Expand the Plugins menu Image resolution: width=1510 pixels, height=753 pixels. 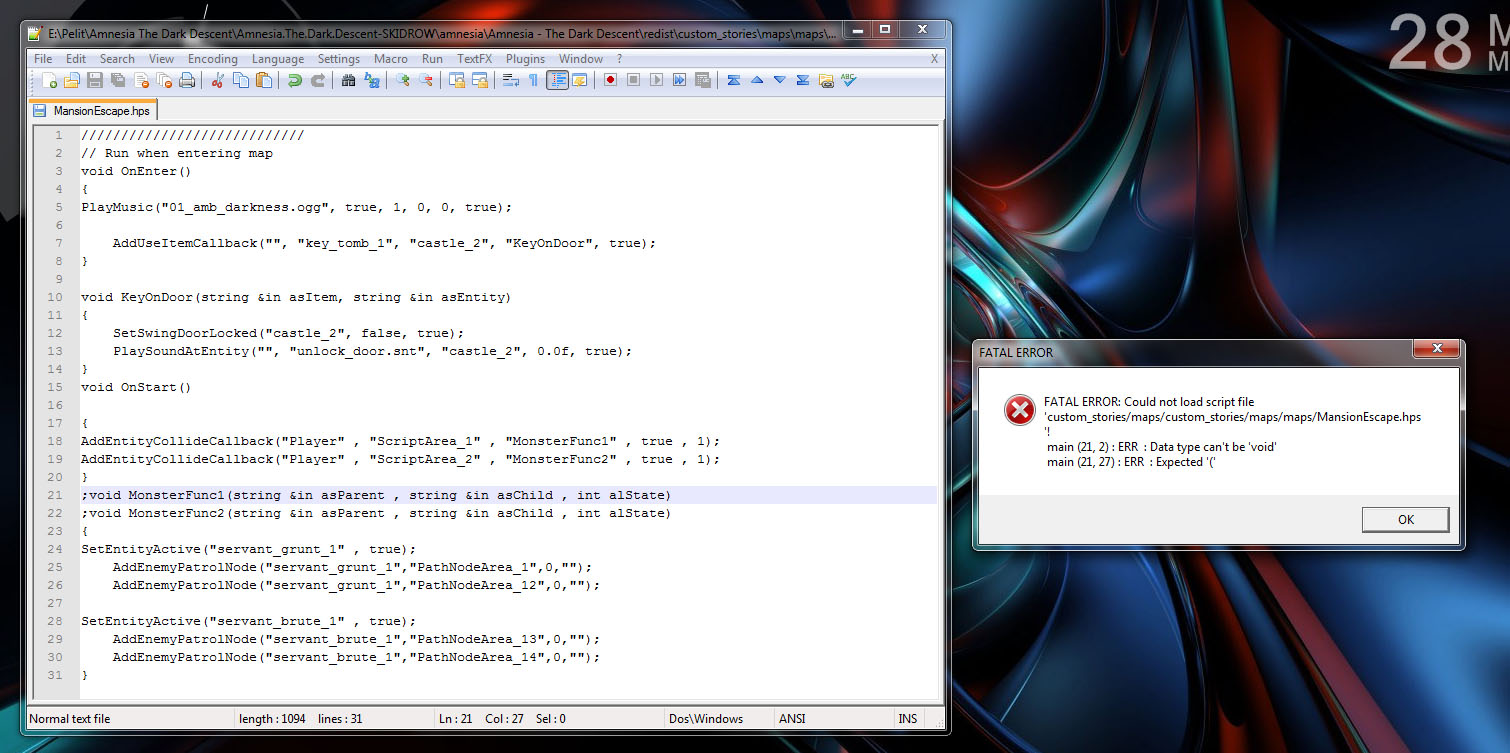[x=525, y=59]
